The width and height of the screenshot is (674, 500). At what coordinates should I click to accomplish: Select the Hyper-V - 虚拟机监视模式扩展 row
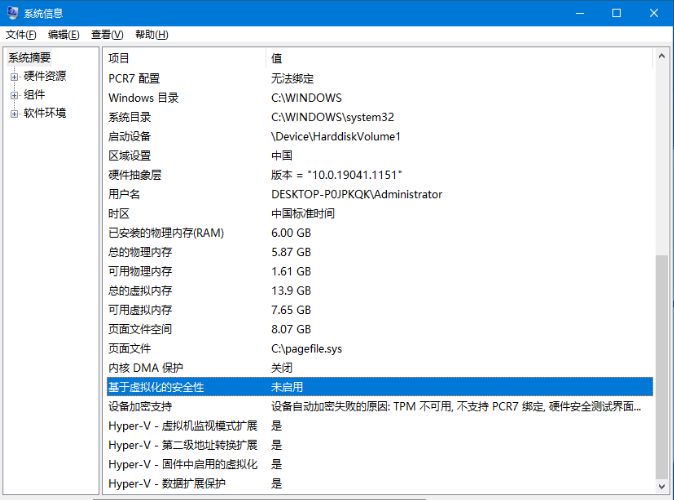point(380,426)
